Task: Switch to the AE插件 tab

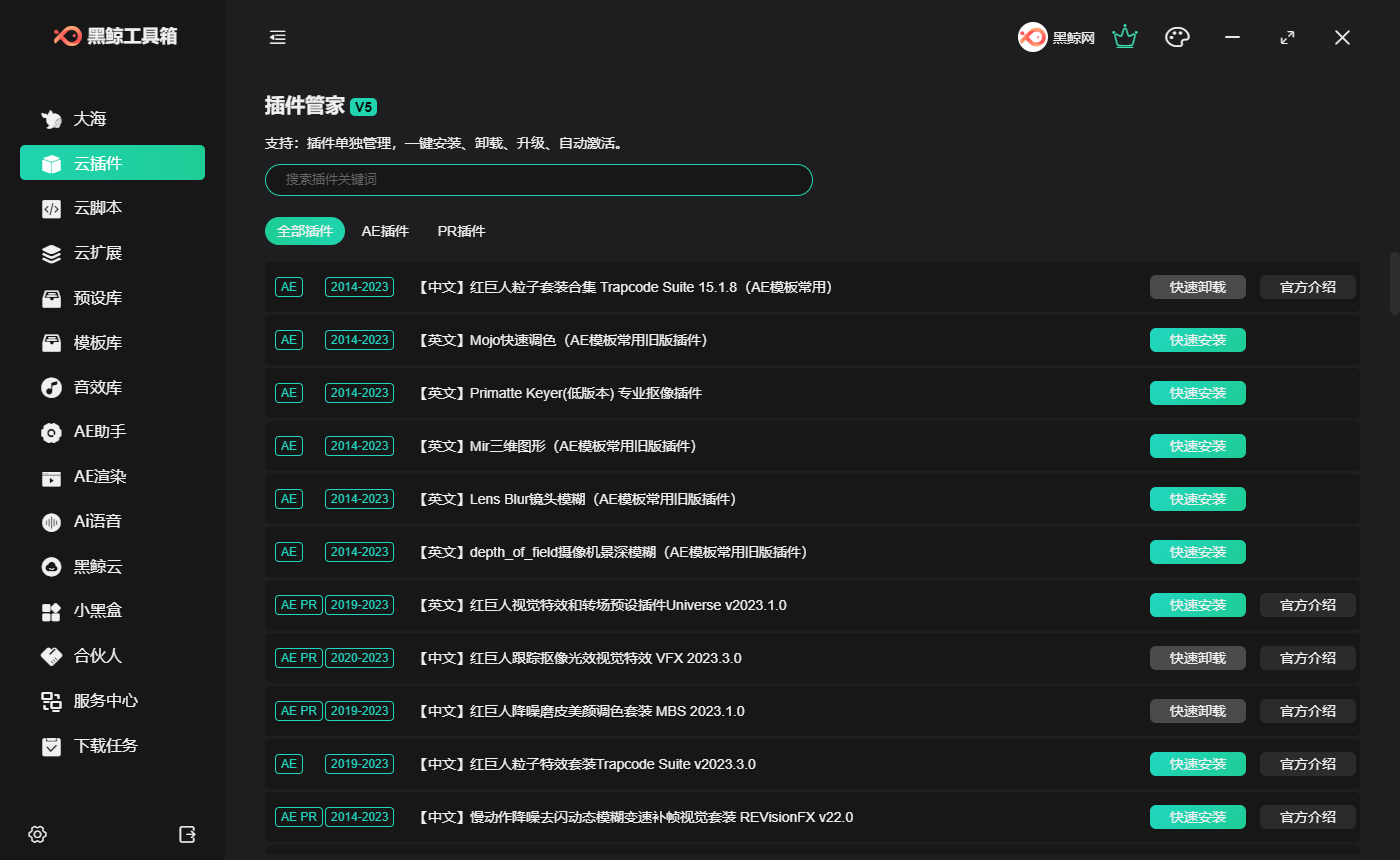Action: [385, 231]
